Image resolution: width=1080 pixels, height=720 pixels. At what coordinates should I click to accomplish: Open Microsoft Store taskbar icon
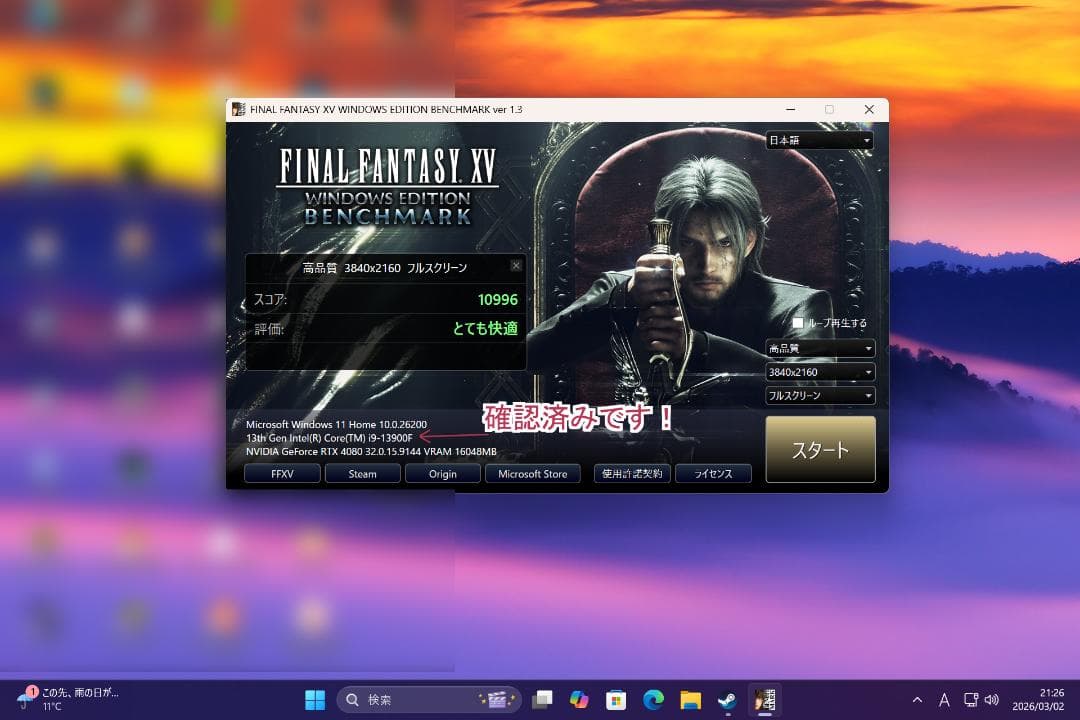pos(616,700)
